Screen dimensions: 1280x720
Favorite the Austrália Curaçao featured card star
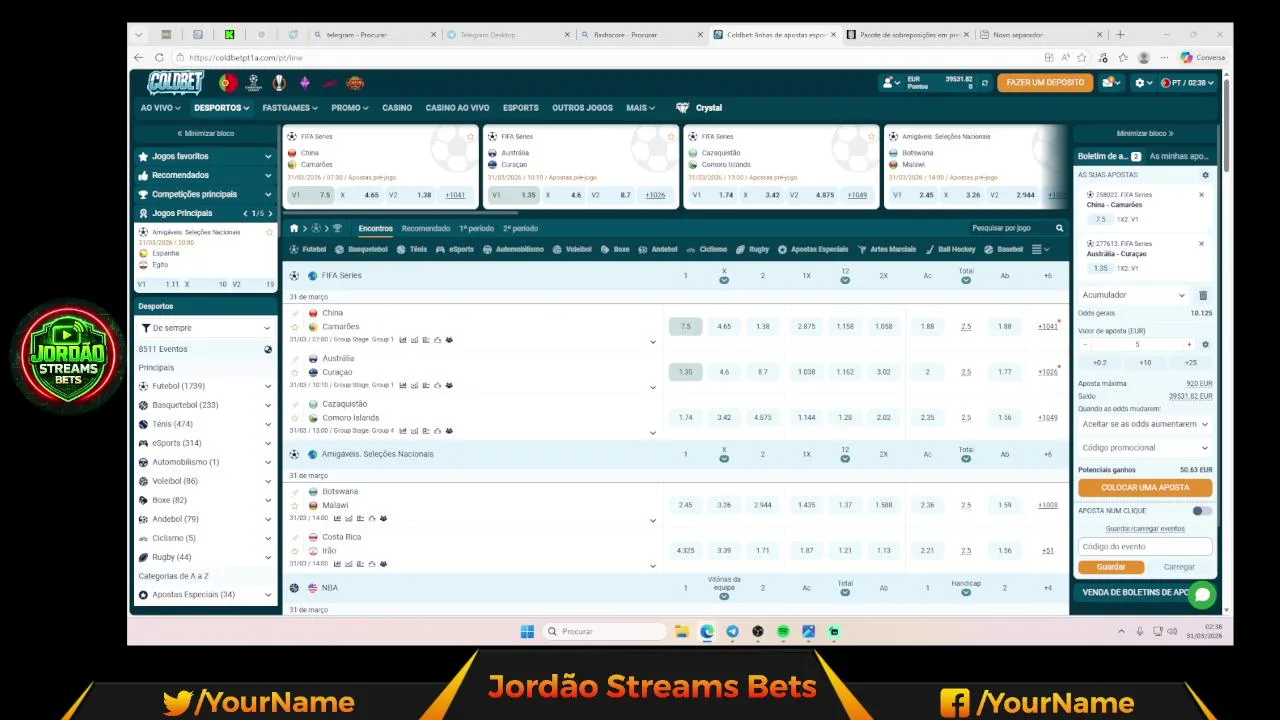pyautogui.click(x=670, y=136)
